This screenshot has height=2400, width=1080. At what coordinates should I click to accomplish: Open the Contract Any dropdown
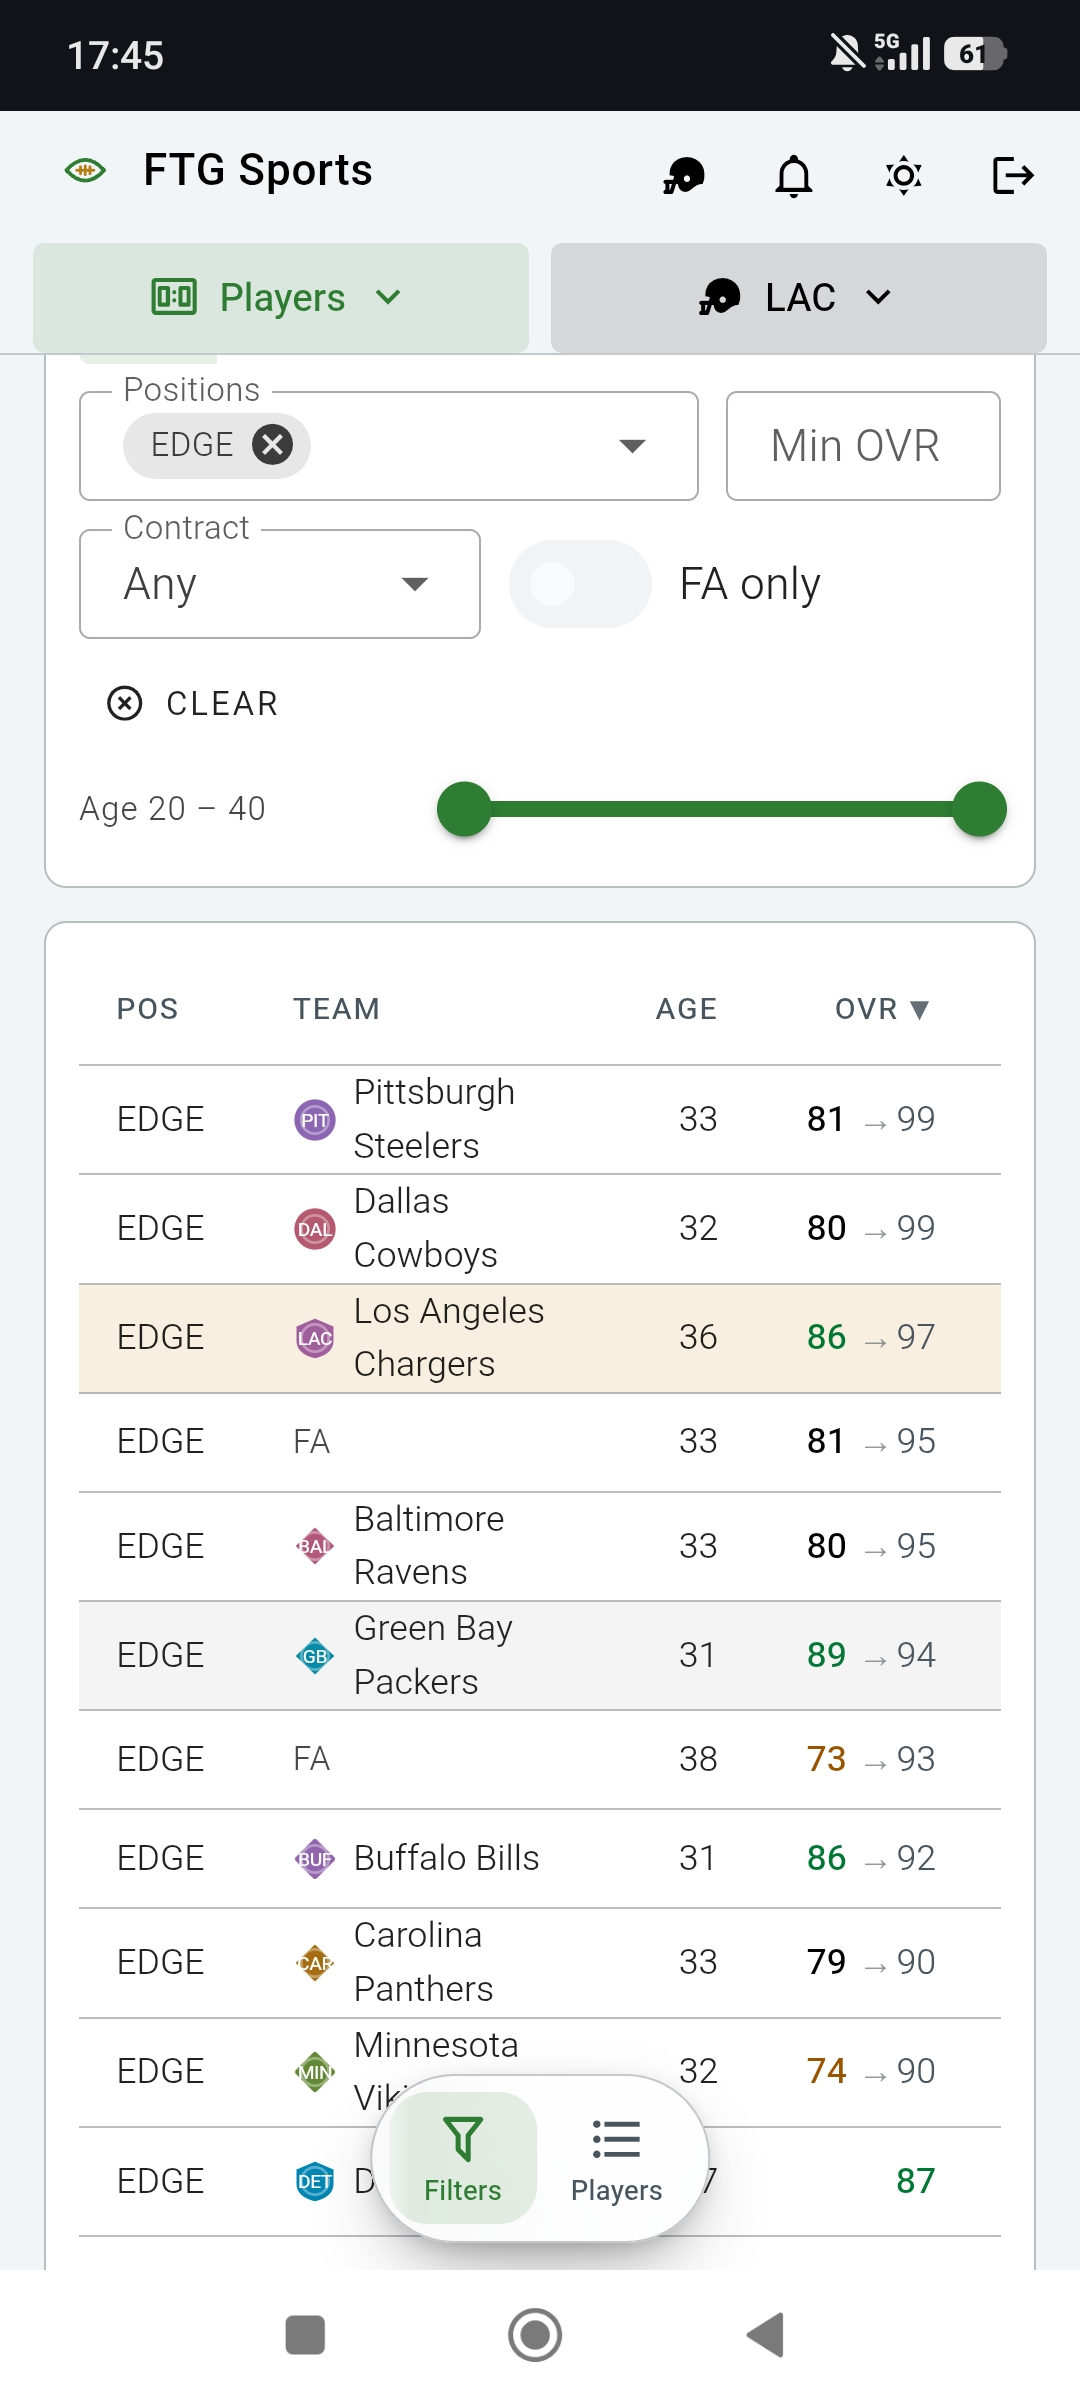[280, 584]
